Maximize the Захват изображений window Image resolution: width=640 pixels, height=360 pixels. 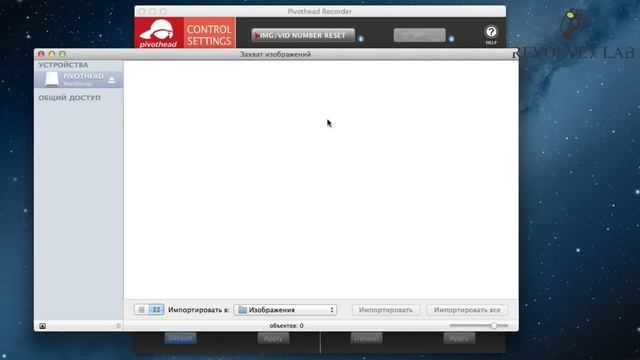(x=62, y=54)
